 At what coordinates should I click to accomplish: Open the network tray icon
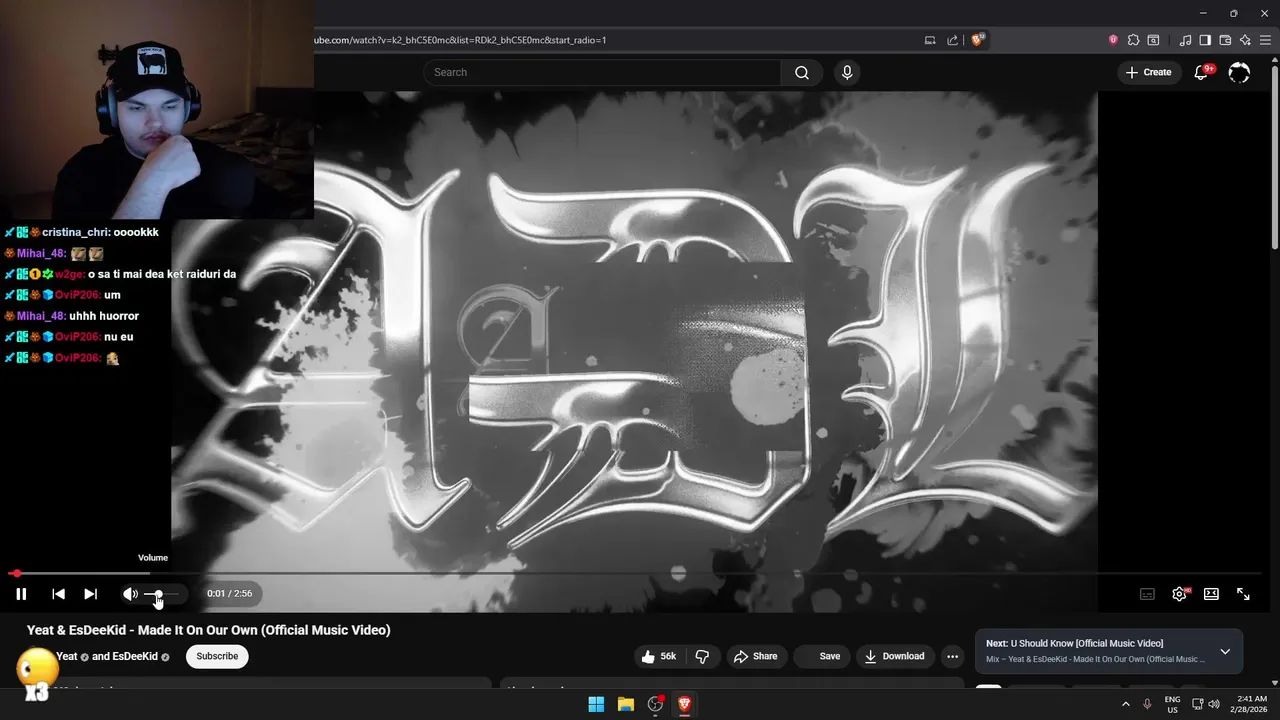(x=1198, y=704)
